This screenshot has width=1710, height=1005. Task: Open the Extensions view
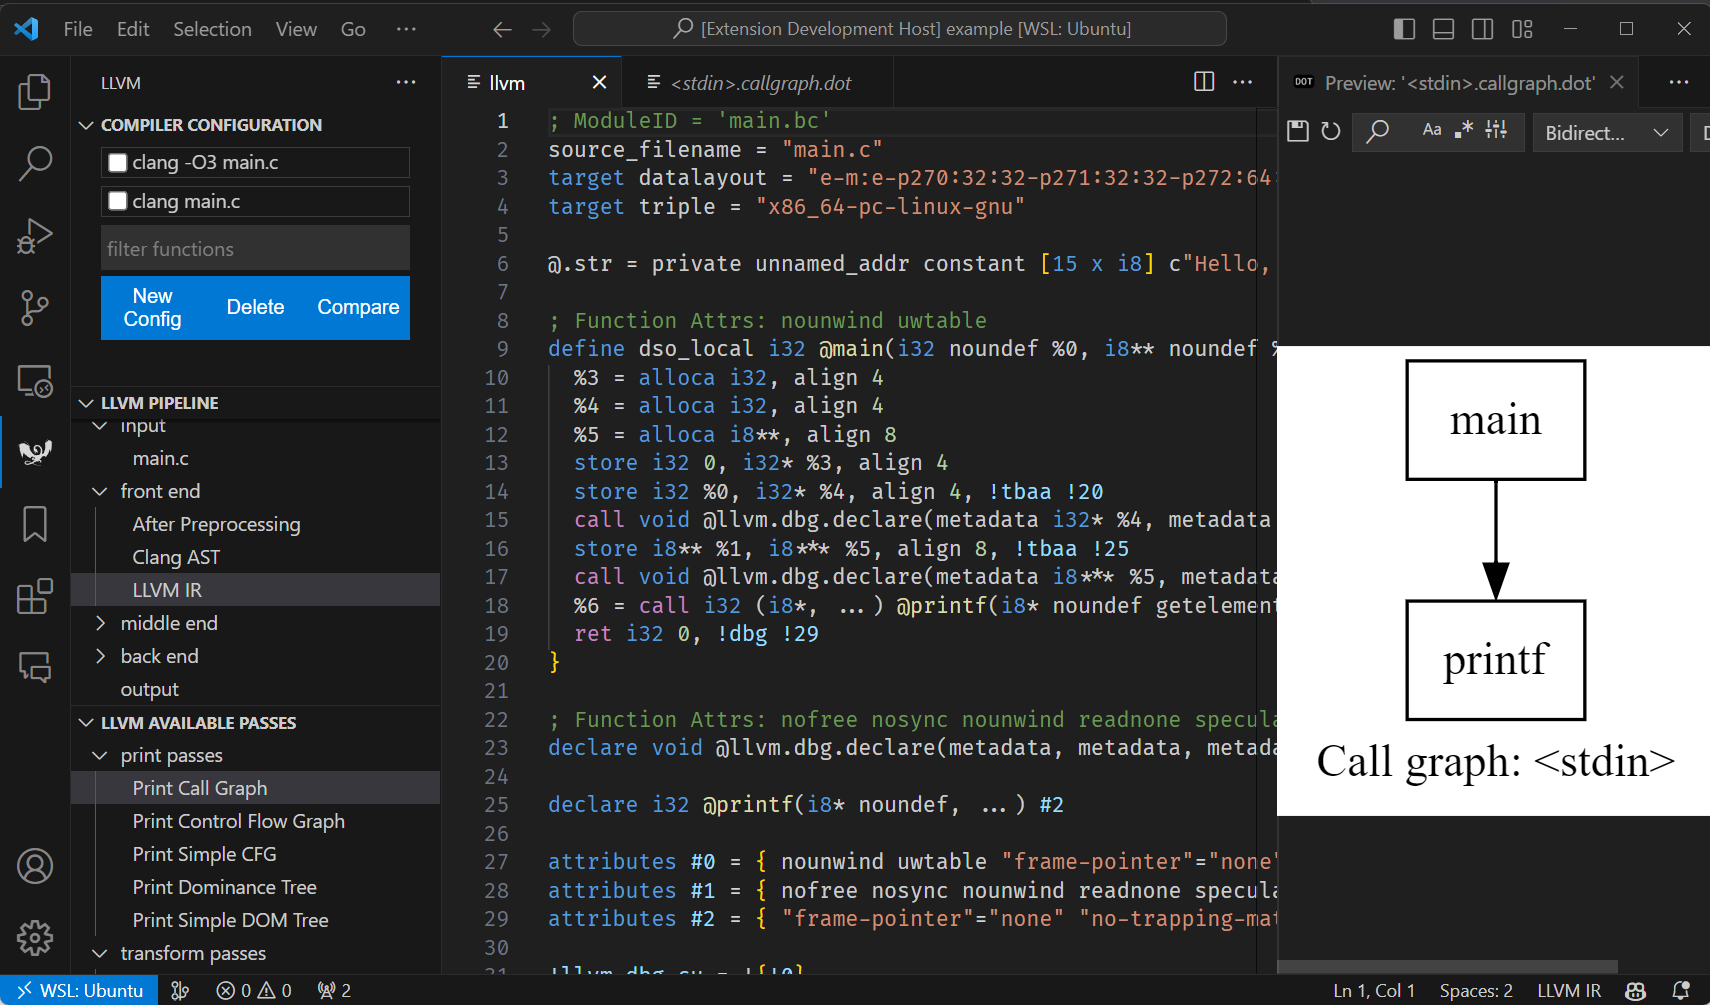click(35, 596)
